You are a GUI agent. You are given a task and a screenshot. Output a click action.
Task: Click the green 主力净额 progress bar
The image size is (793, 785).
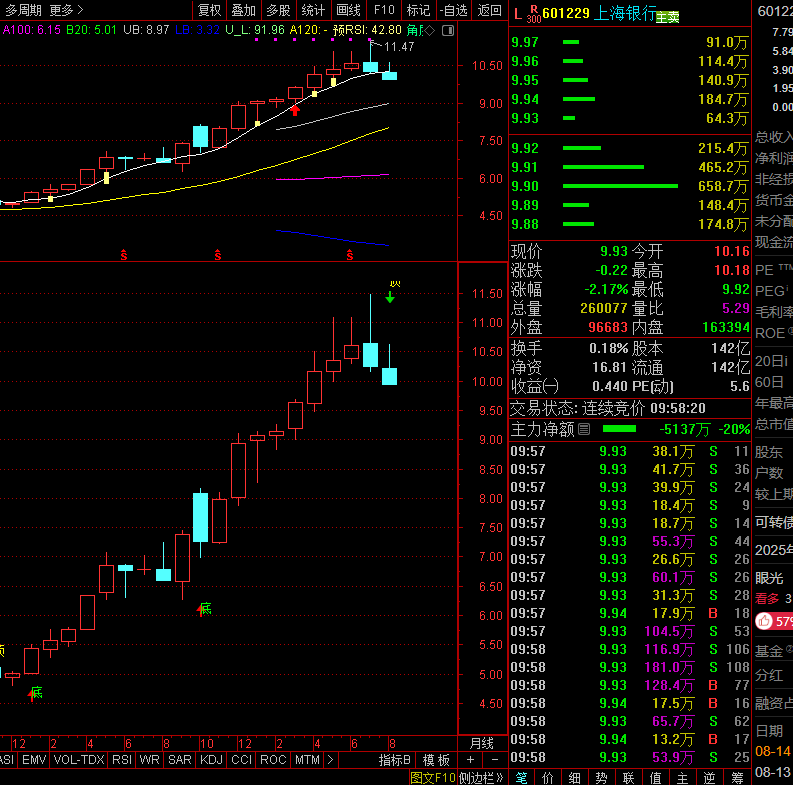point(620,429)
